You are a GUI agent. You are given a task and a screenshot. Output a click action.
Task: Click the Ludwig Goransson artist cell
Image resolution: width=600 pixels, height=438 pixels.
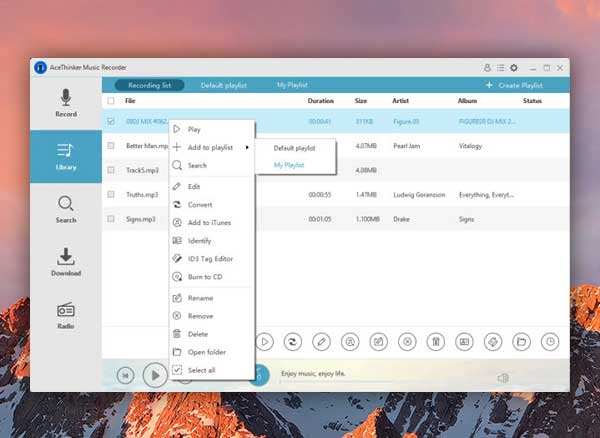(419, 195)
